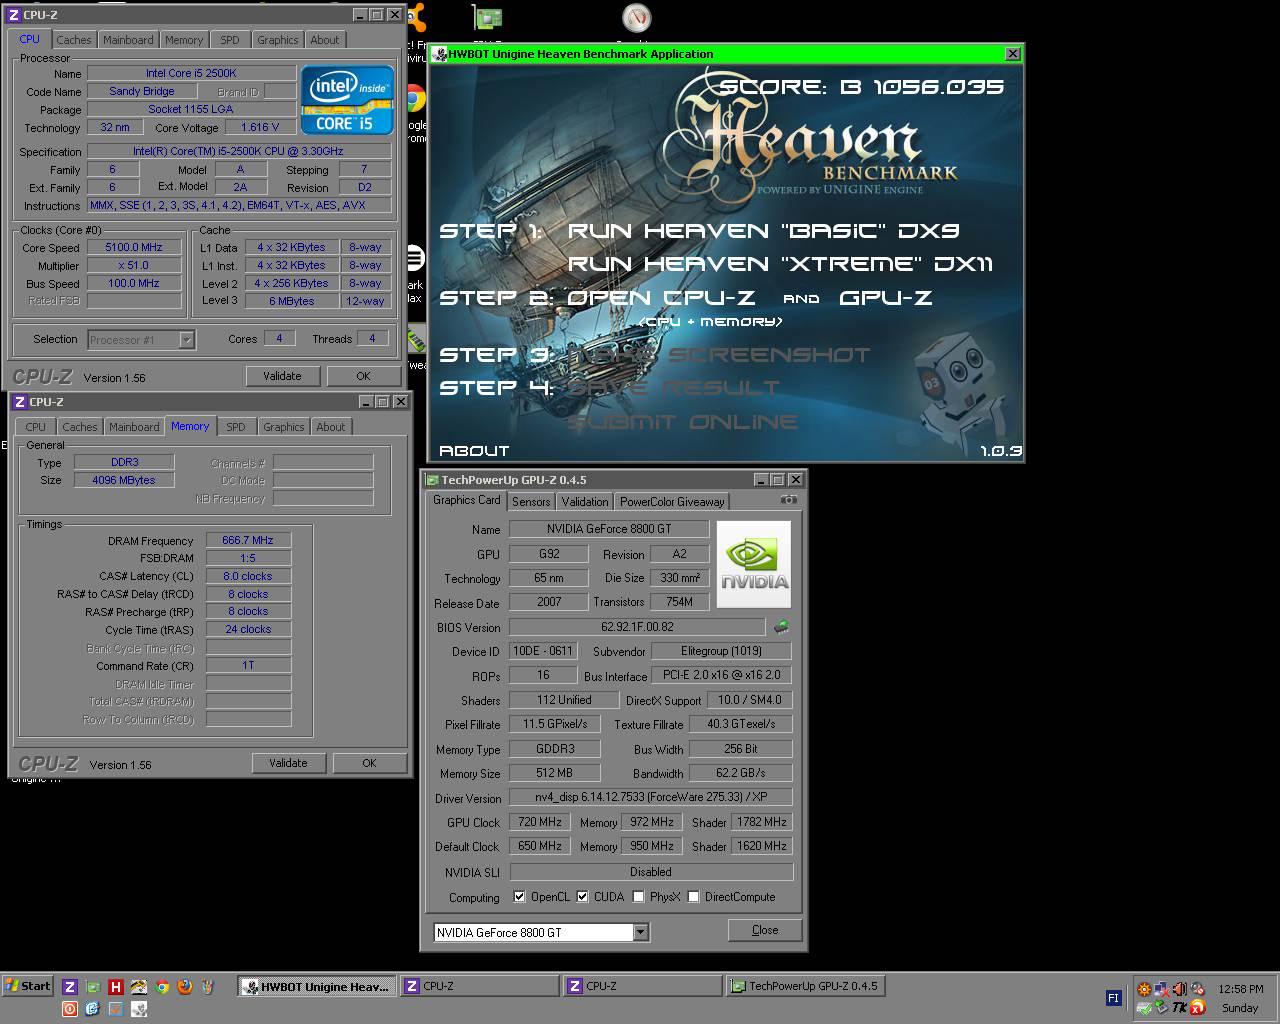
Task: Toggle the PhysX checkbox in GPU-Z
Action: [x=638, y=896]
